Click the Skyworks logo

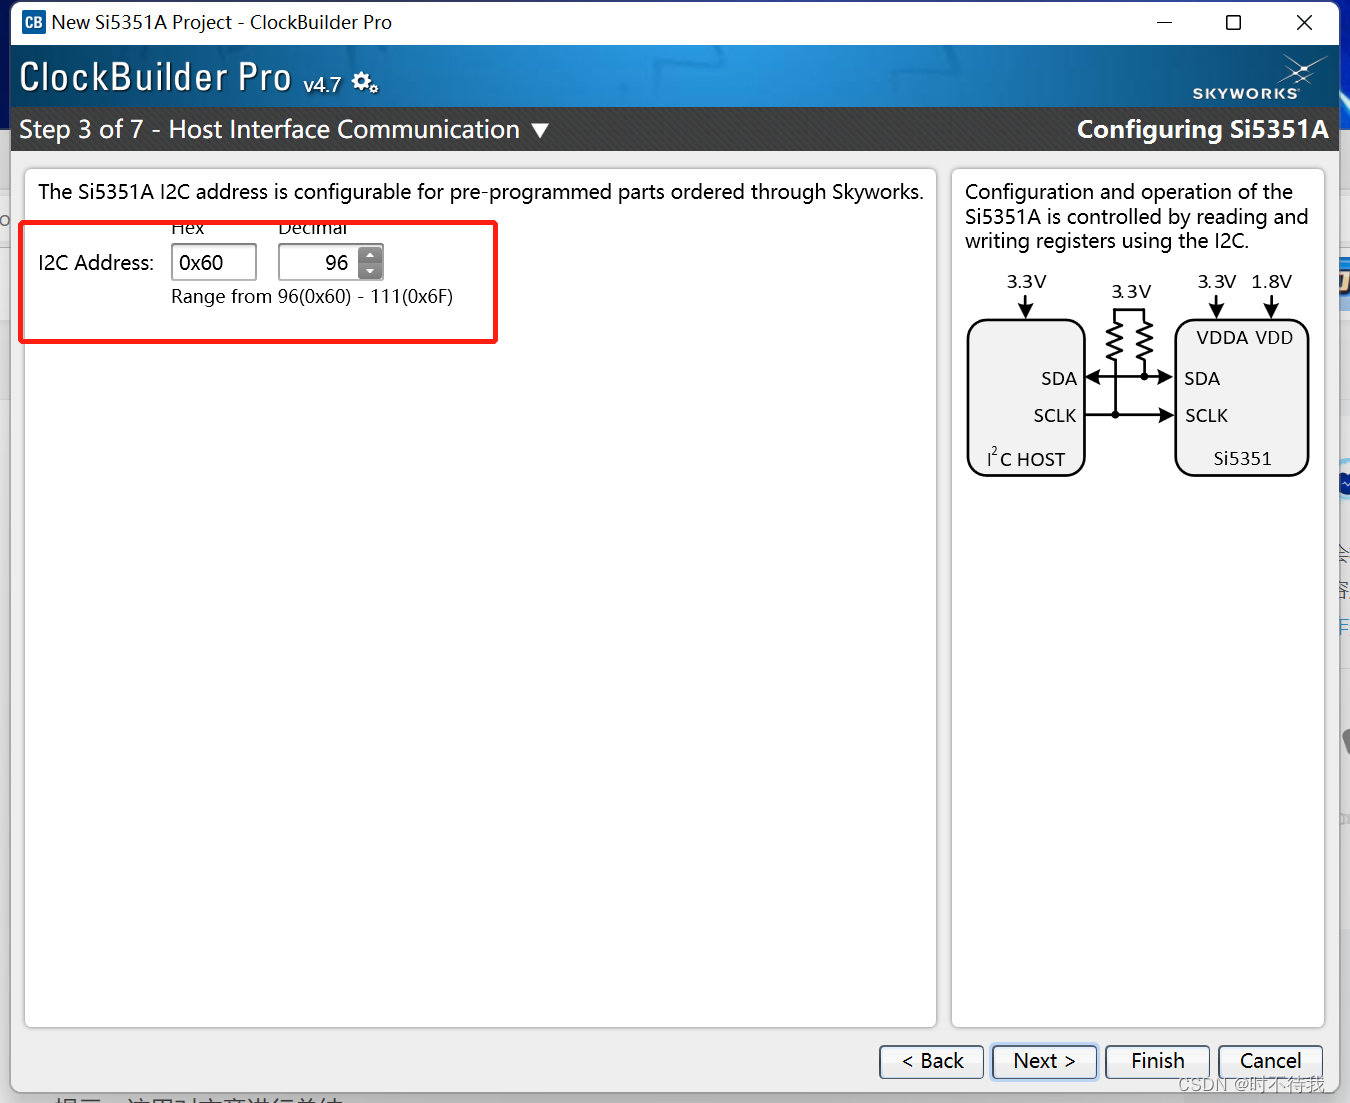tap(1258, 79)
